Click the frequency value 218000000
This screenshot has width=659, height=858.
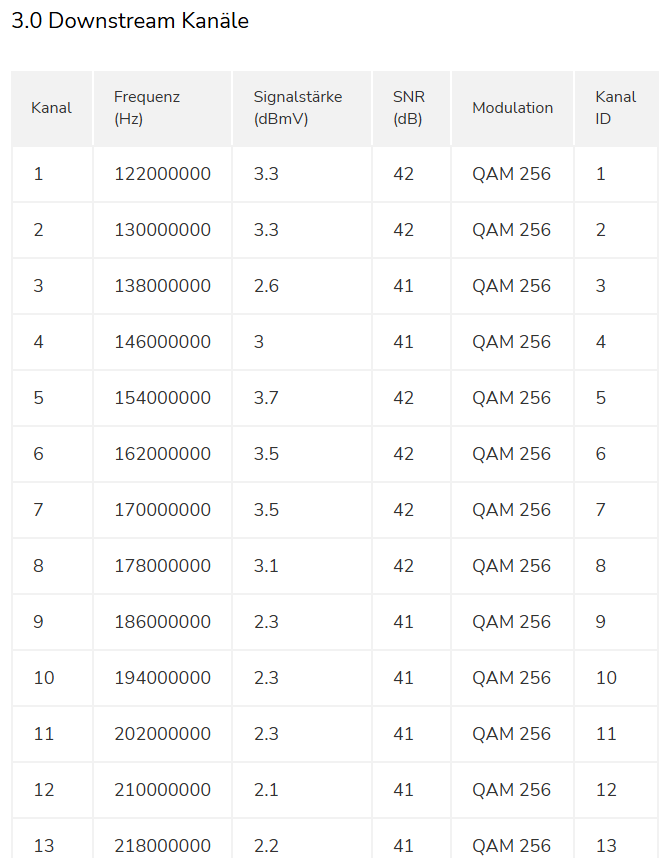(162, 845)
